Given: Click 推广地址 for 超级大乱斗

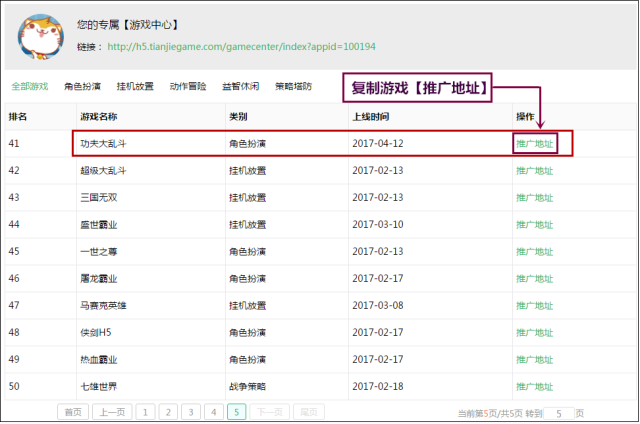Looking at the screenshot, I should (x=535, y=171).
